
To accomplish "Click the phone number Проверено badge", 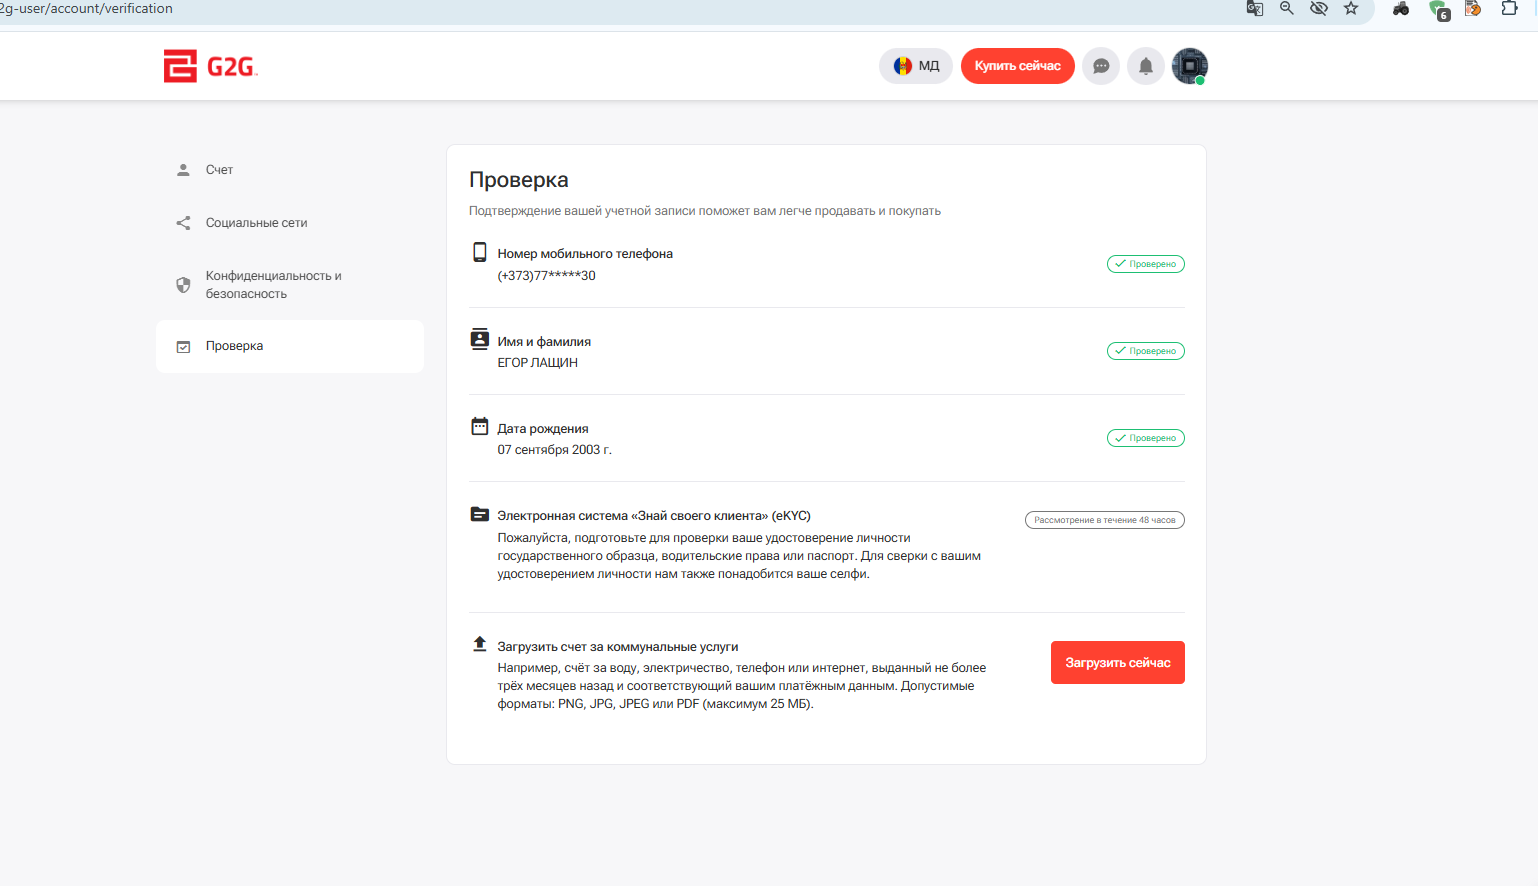I will pyautogui.click(x=1145, y=264).
